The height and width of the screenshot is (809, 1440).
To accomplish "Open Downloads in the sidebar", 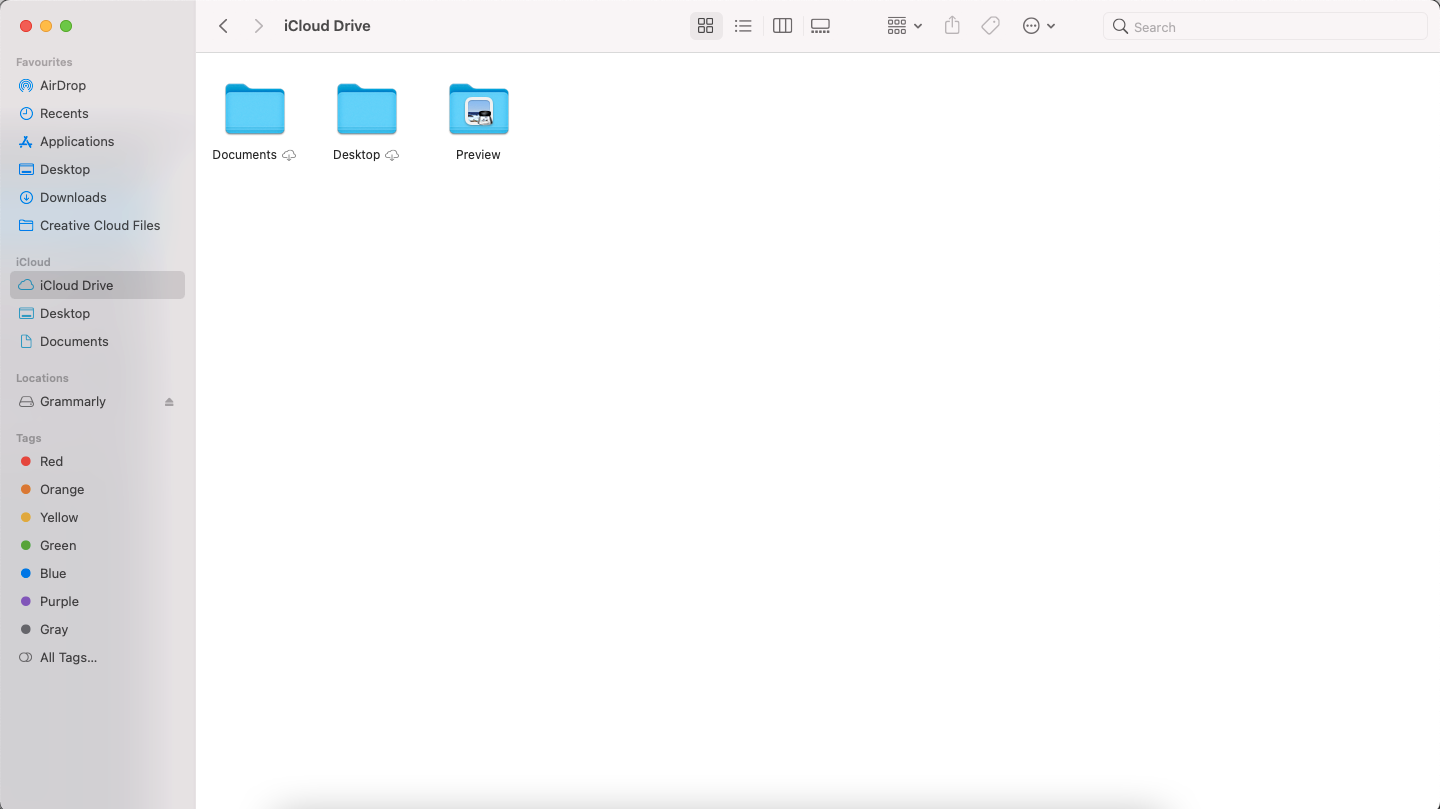I will pyautogui.click(x=97, y=198).
